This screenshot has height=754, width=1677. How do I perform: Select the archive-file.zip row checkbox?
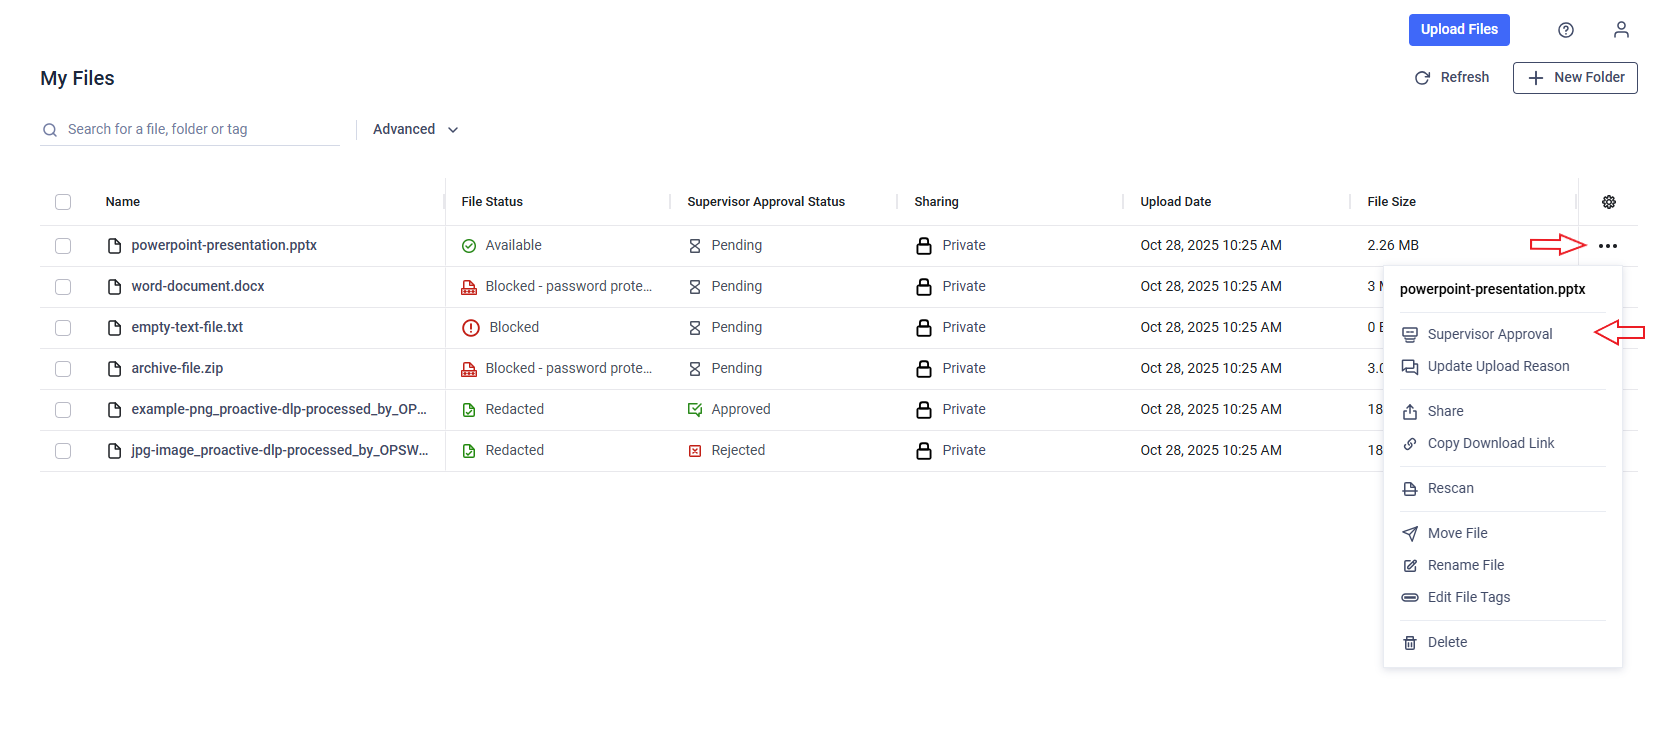(x=63, y=369)
